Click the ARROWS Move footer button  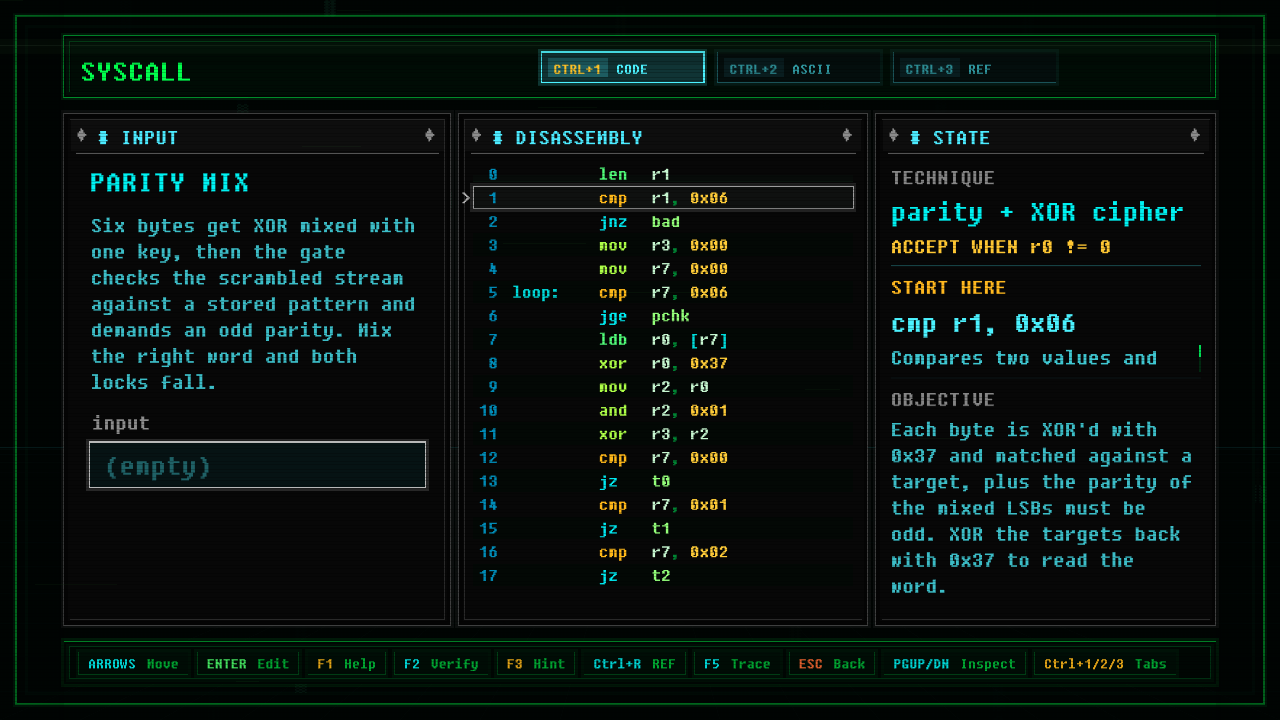133,664
